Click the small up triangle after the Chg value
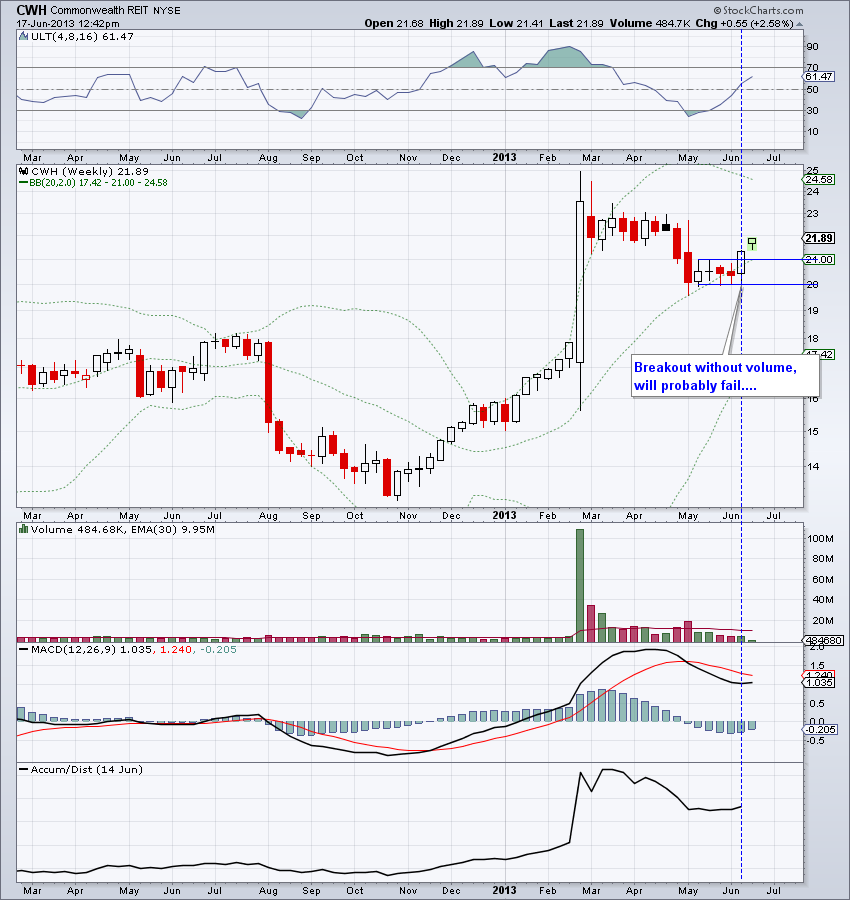 pos(799,24)
